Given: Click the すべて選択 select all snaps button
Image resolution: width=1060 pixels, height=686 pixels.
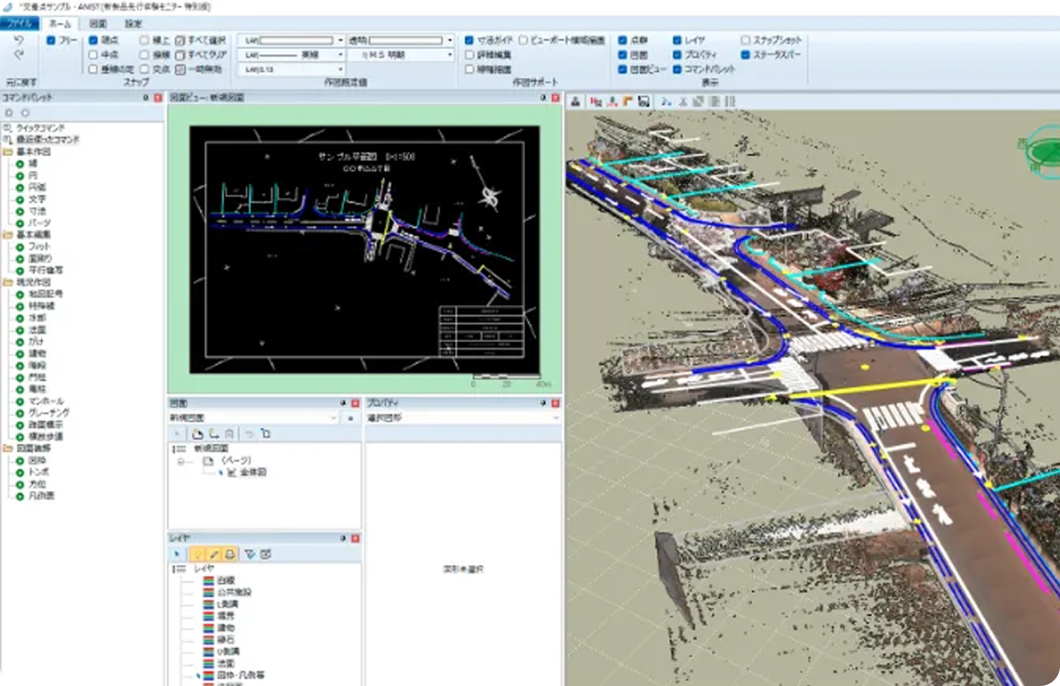Looking at the screenshot, I should 201,41.
